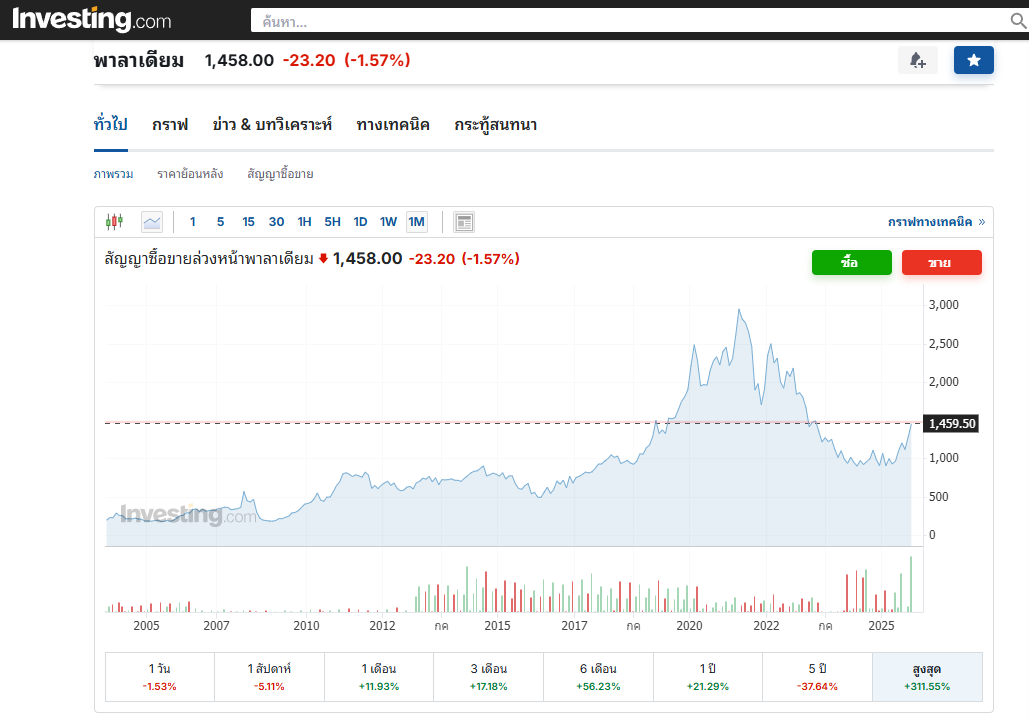Select the 1M chart interval
This screenshot has height=722, width=1029.
(416, 222)
